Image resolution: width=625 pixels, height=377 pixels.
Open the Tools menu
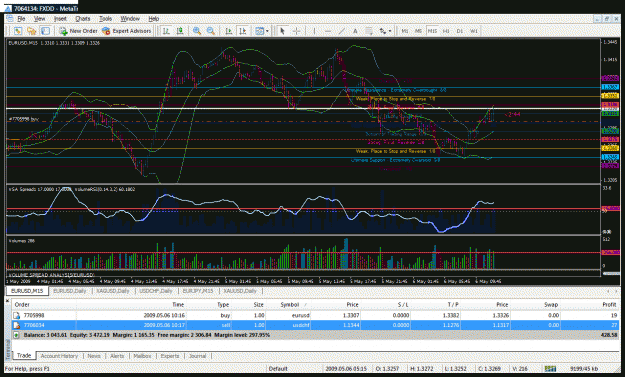(x=105, y=18)
